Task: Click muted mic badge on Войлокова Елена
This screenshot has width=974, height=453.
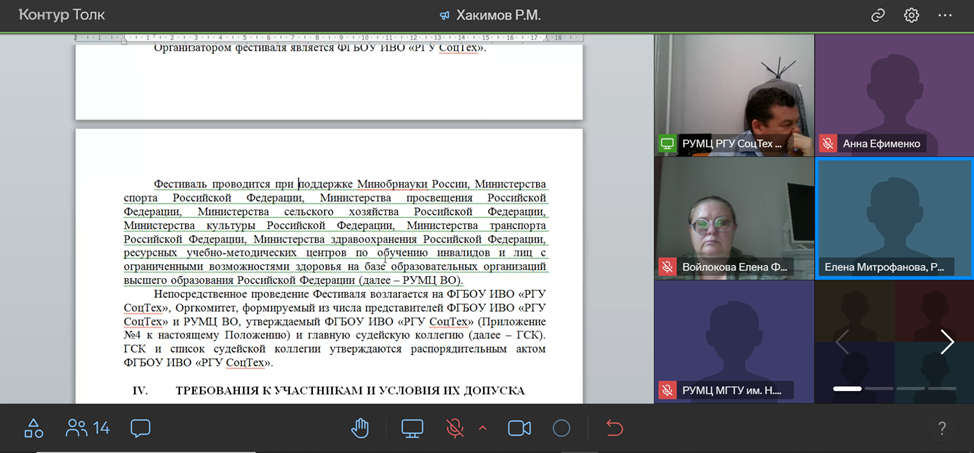Action: [x=667, y=267]
